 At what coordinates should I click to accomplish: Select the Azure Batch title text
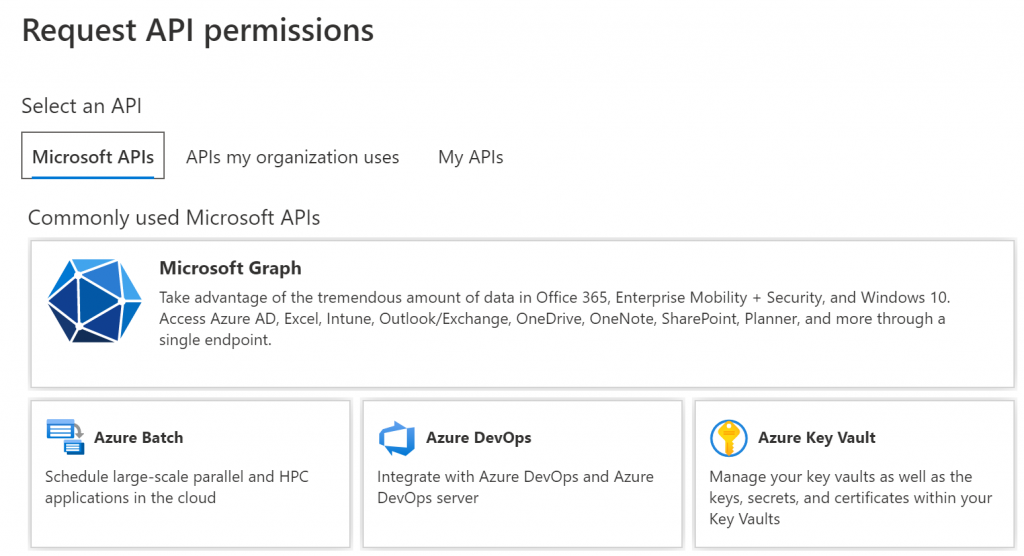[138, 438]
